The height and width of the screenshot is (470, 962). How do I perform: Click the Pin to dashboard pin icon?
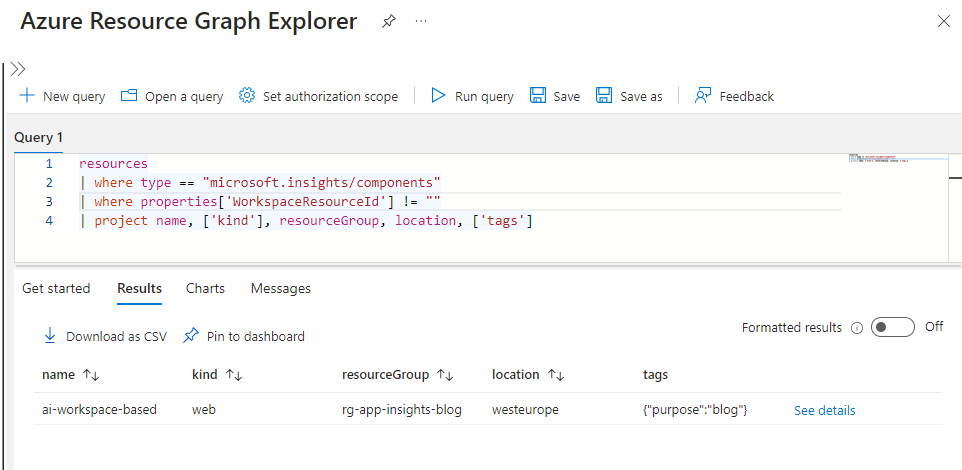point(191,336)
